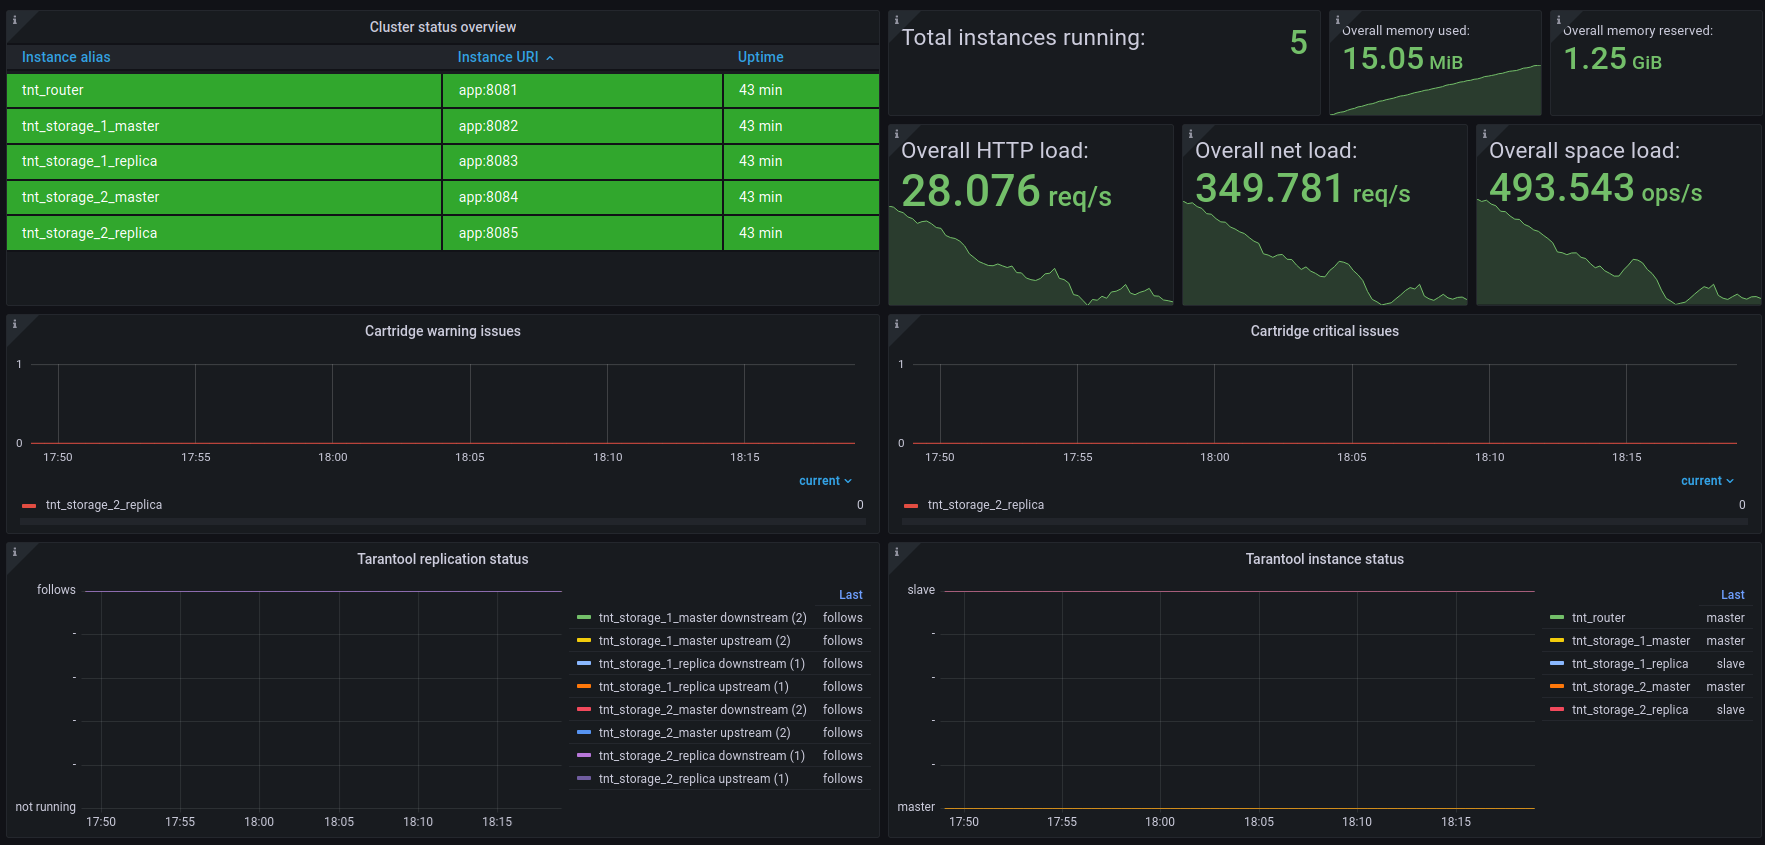
Task: Select the tnt_storage_2_replica table cell
Action: pyautogui.click(x=224, y=233)
